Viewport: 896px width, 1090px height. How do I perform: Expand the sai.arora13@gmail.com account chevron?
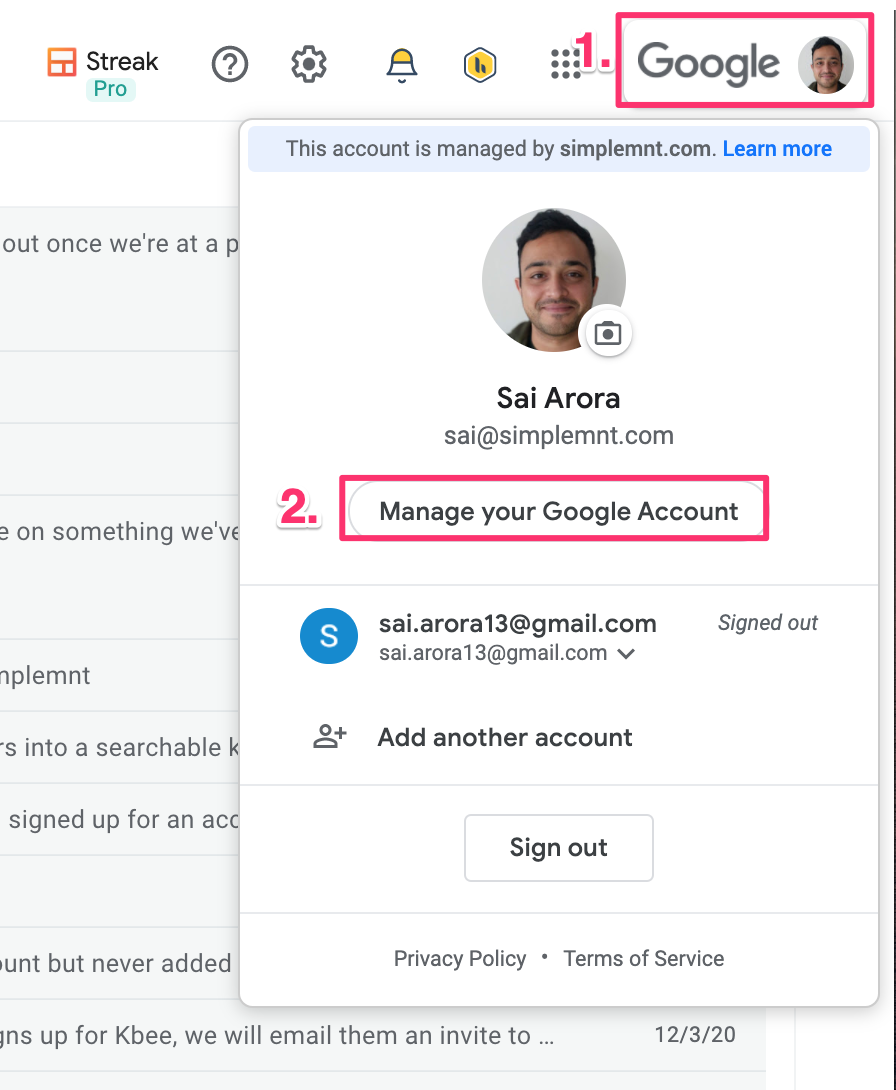coord(626,653)
